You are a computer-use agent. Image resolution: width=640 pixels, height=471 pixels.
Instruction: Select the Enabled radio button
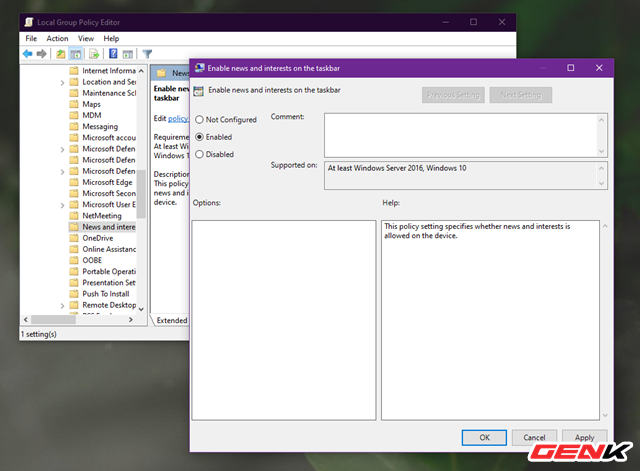pos(199,137)
